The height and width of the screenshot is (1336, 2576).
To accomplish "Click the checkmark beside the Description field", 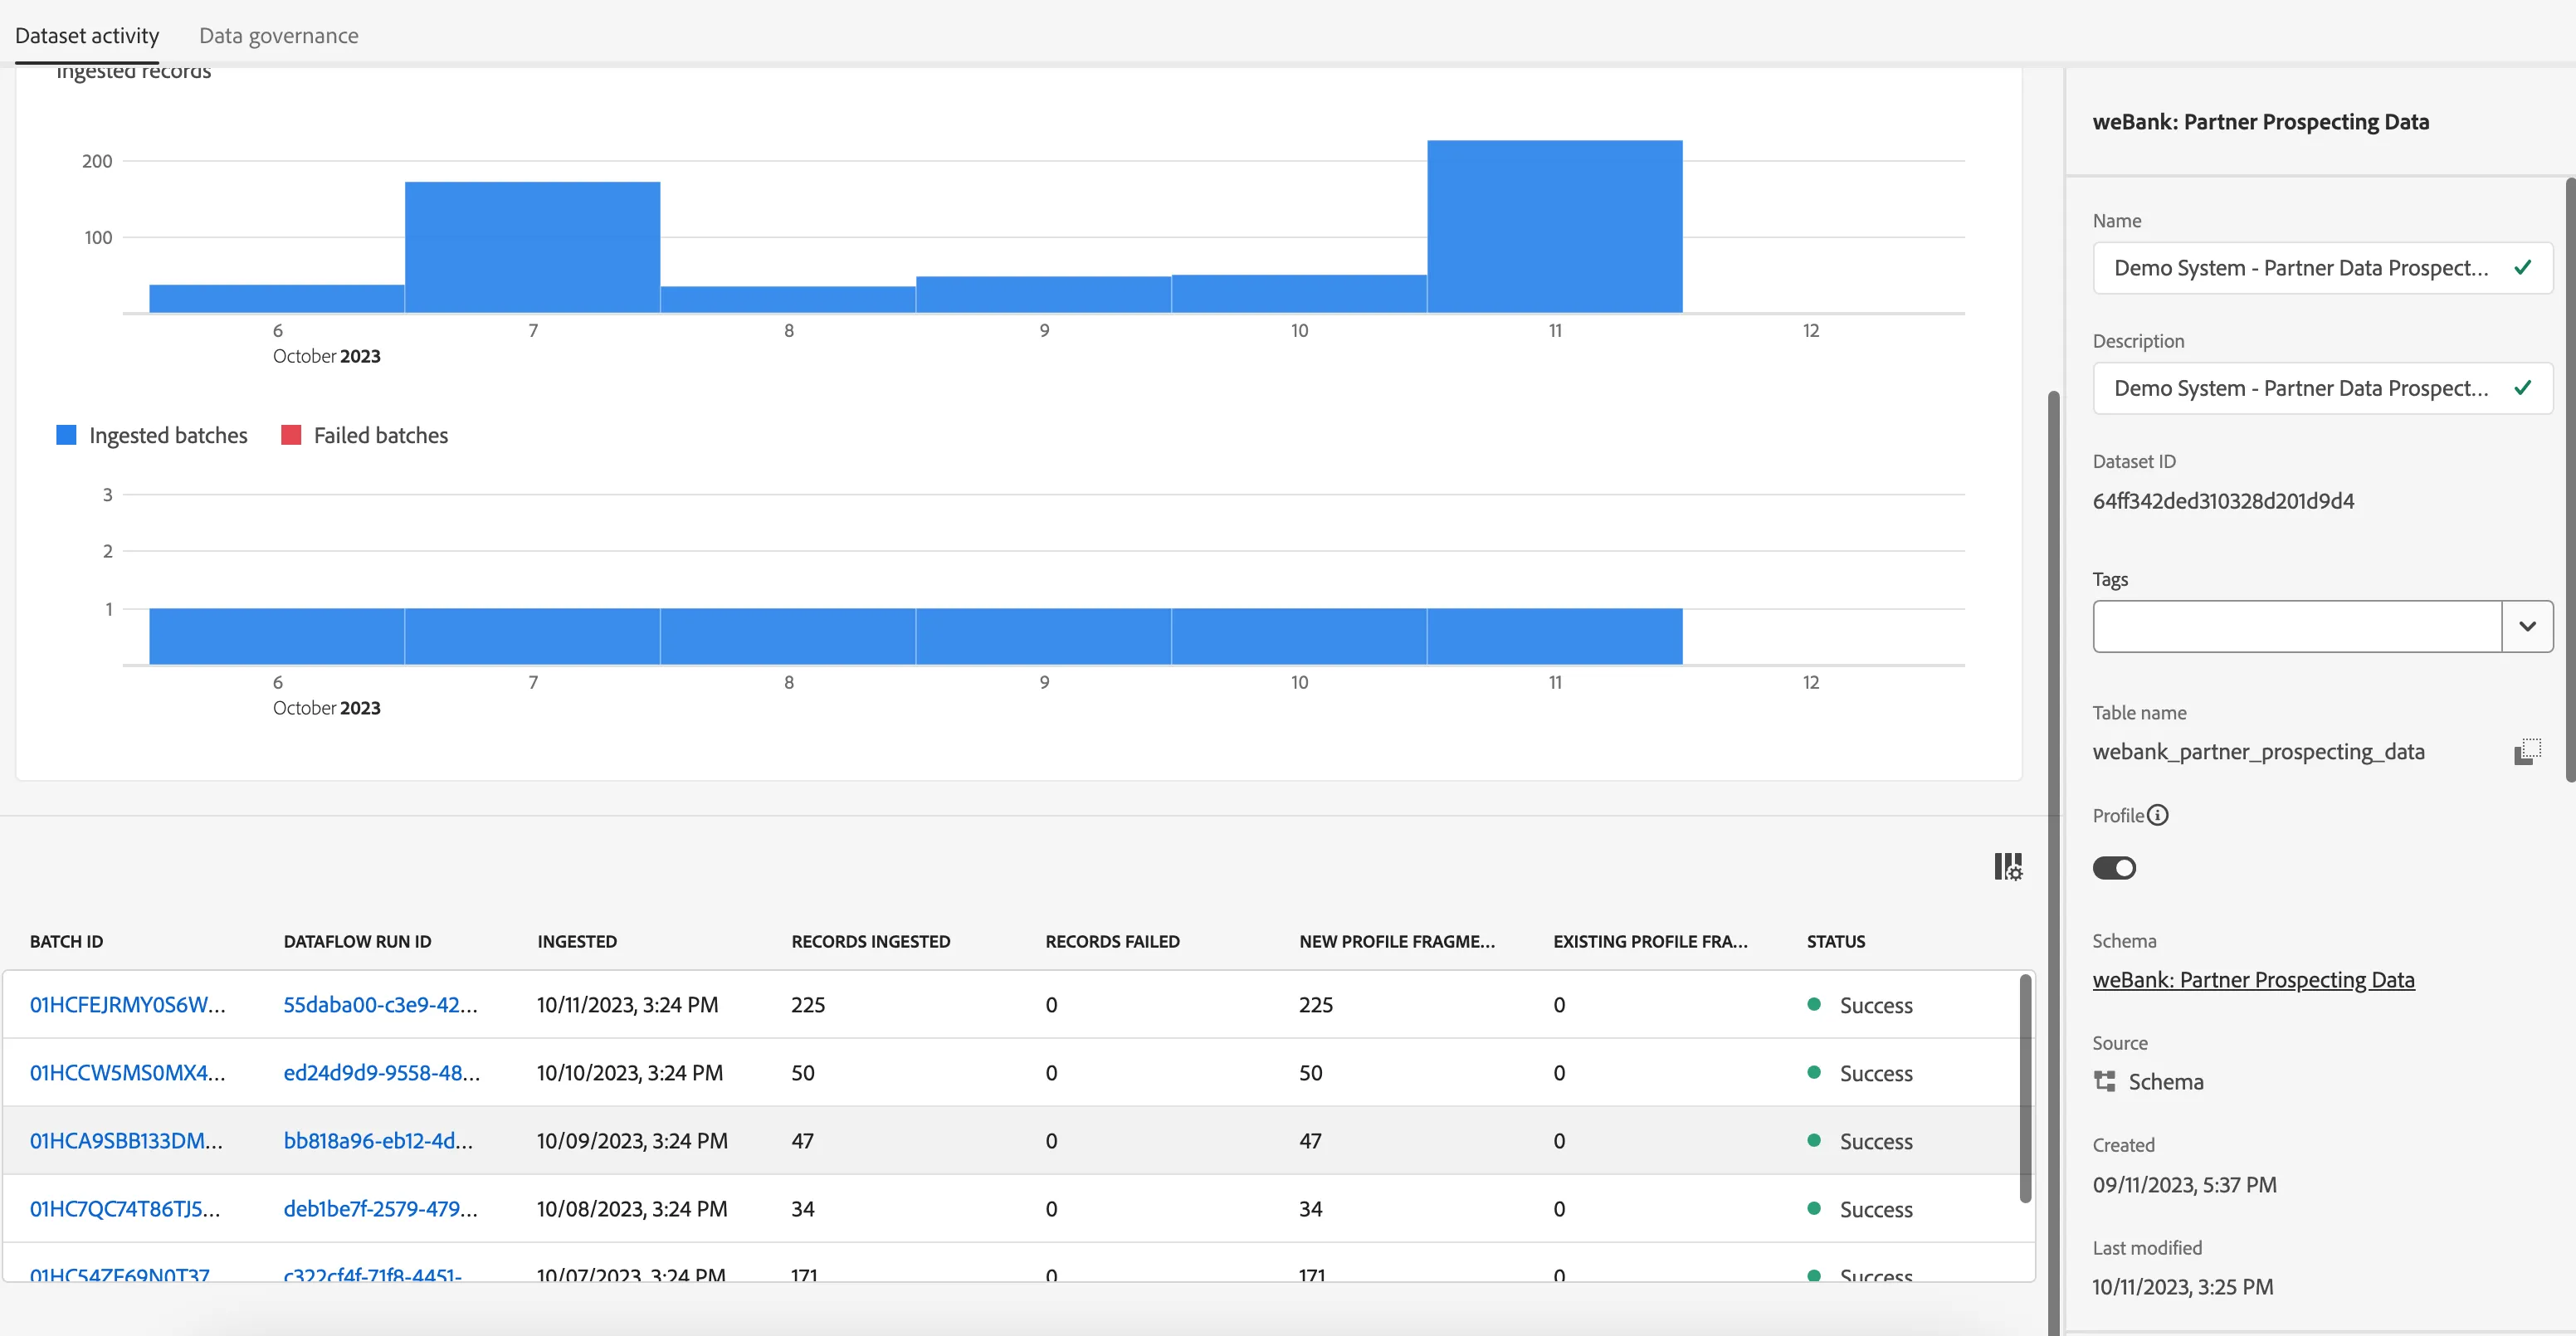I will (2522, 387).
